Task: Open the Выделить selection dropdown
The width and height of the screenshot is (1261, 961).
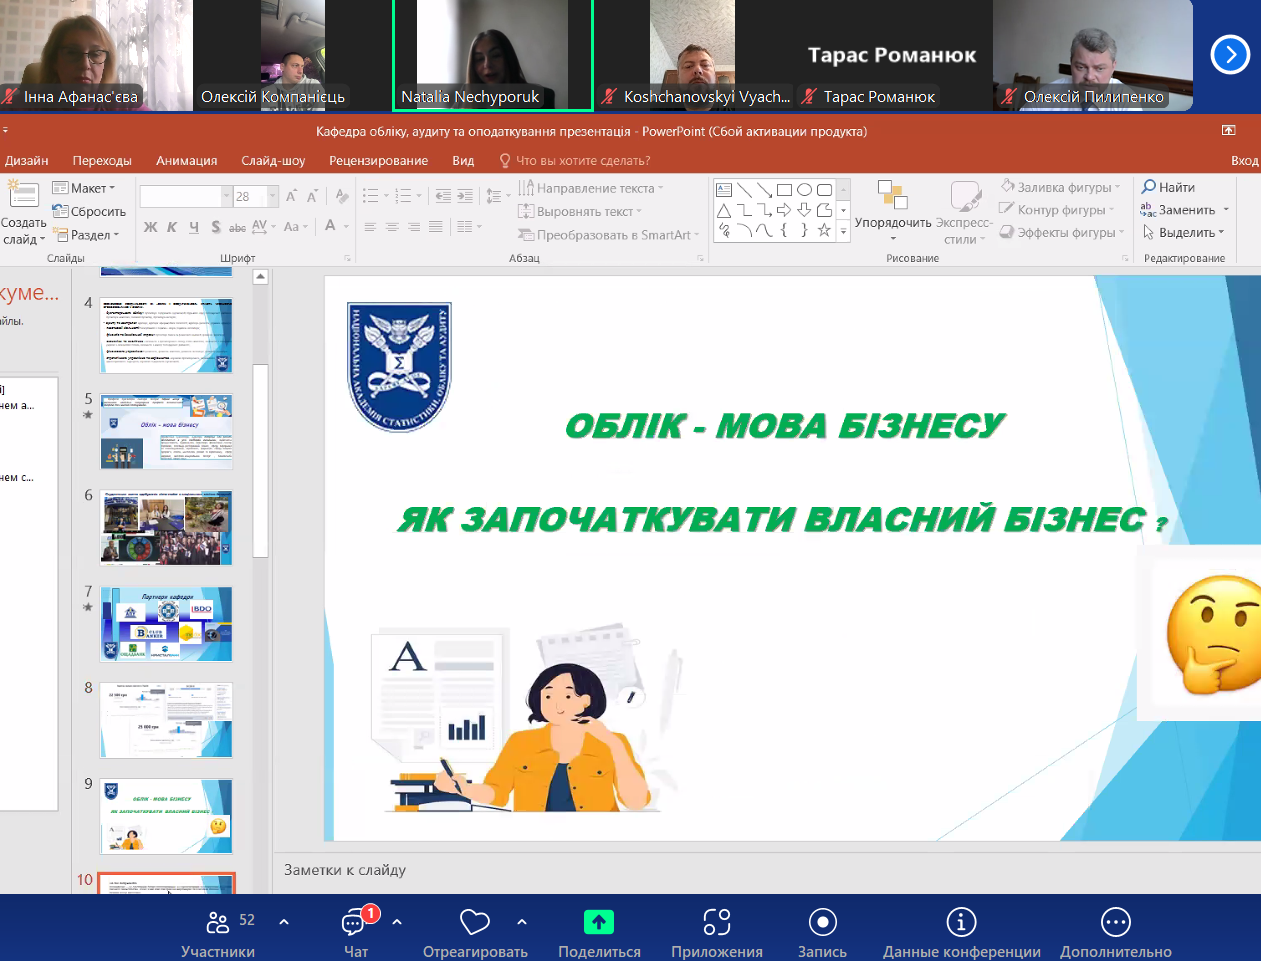Action: [1184, 233]
